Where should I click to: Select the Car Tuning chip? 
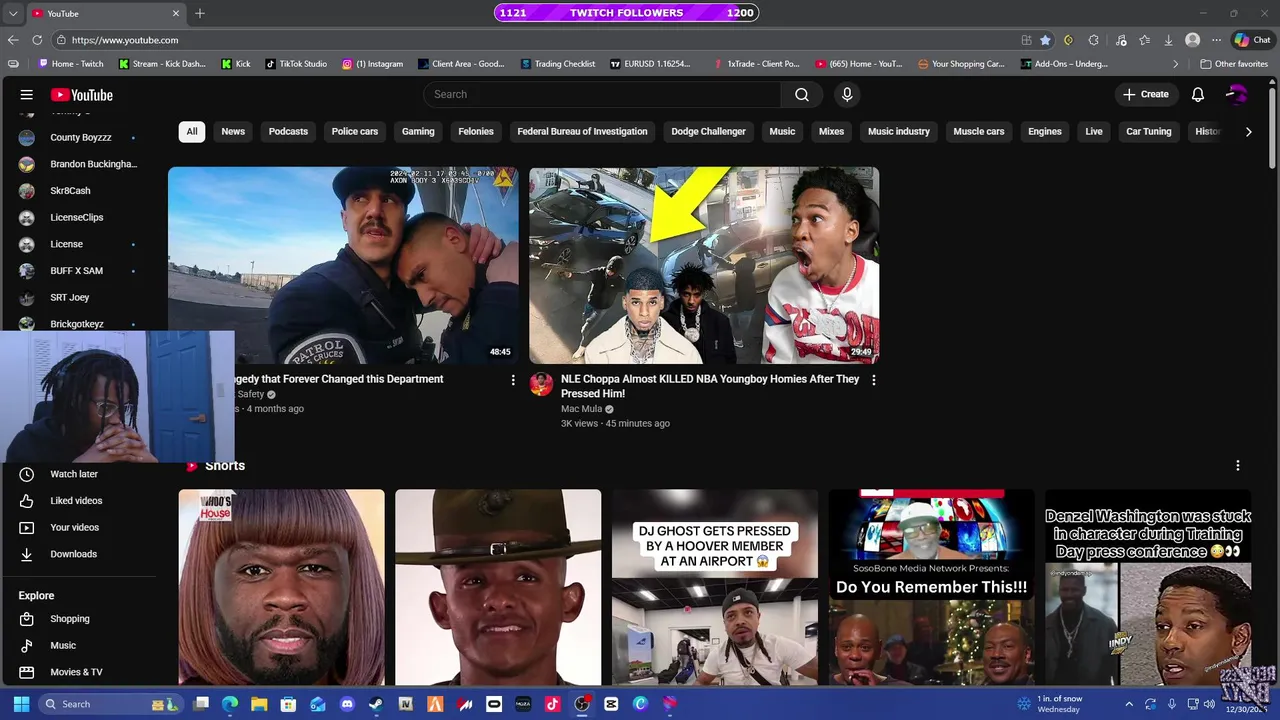click(1149, 131)
